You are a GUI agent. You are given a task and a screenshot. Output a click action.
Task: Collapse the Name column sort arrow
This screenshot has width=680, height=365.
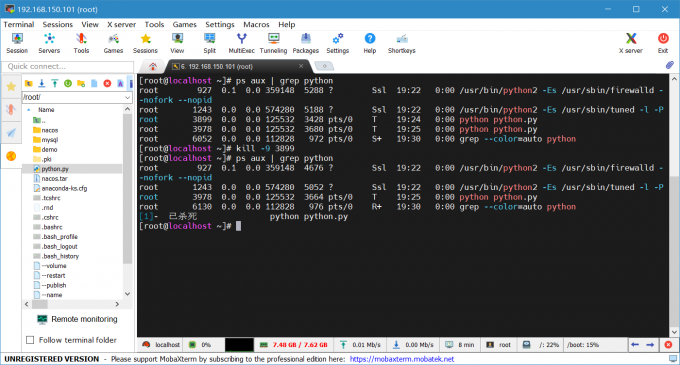point(29,110)
